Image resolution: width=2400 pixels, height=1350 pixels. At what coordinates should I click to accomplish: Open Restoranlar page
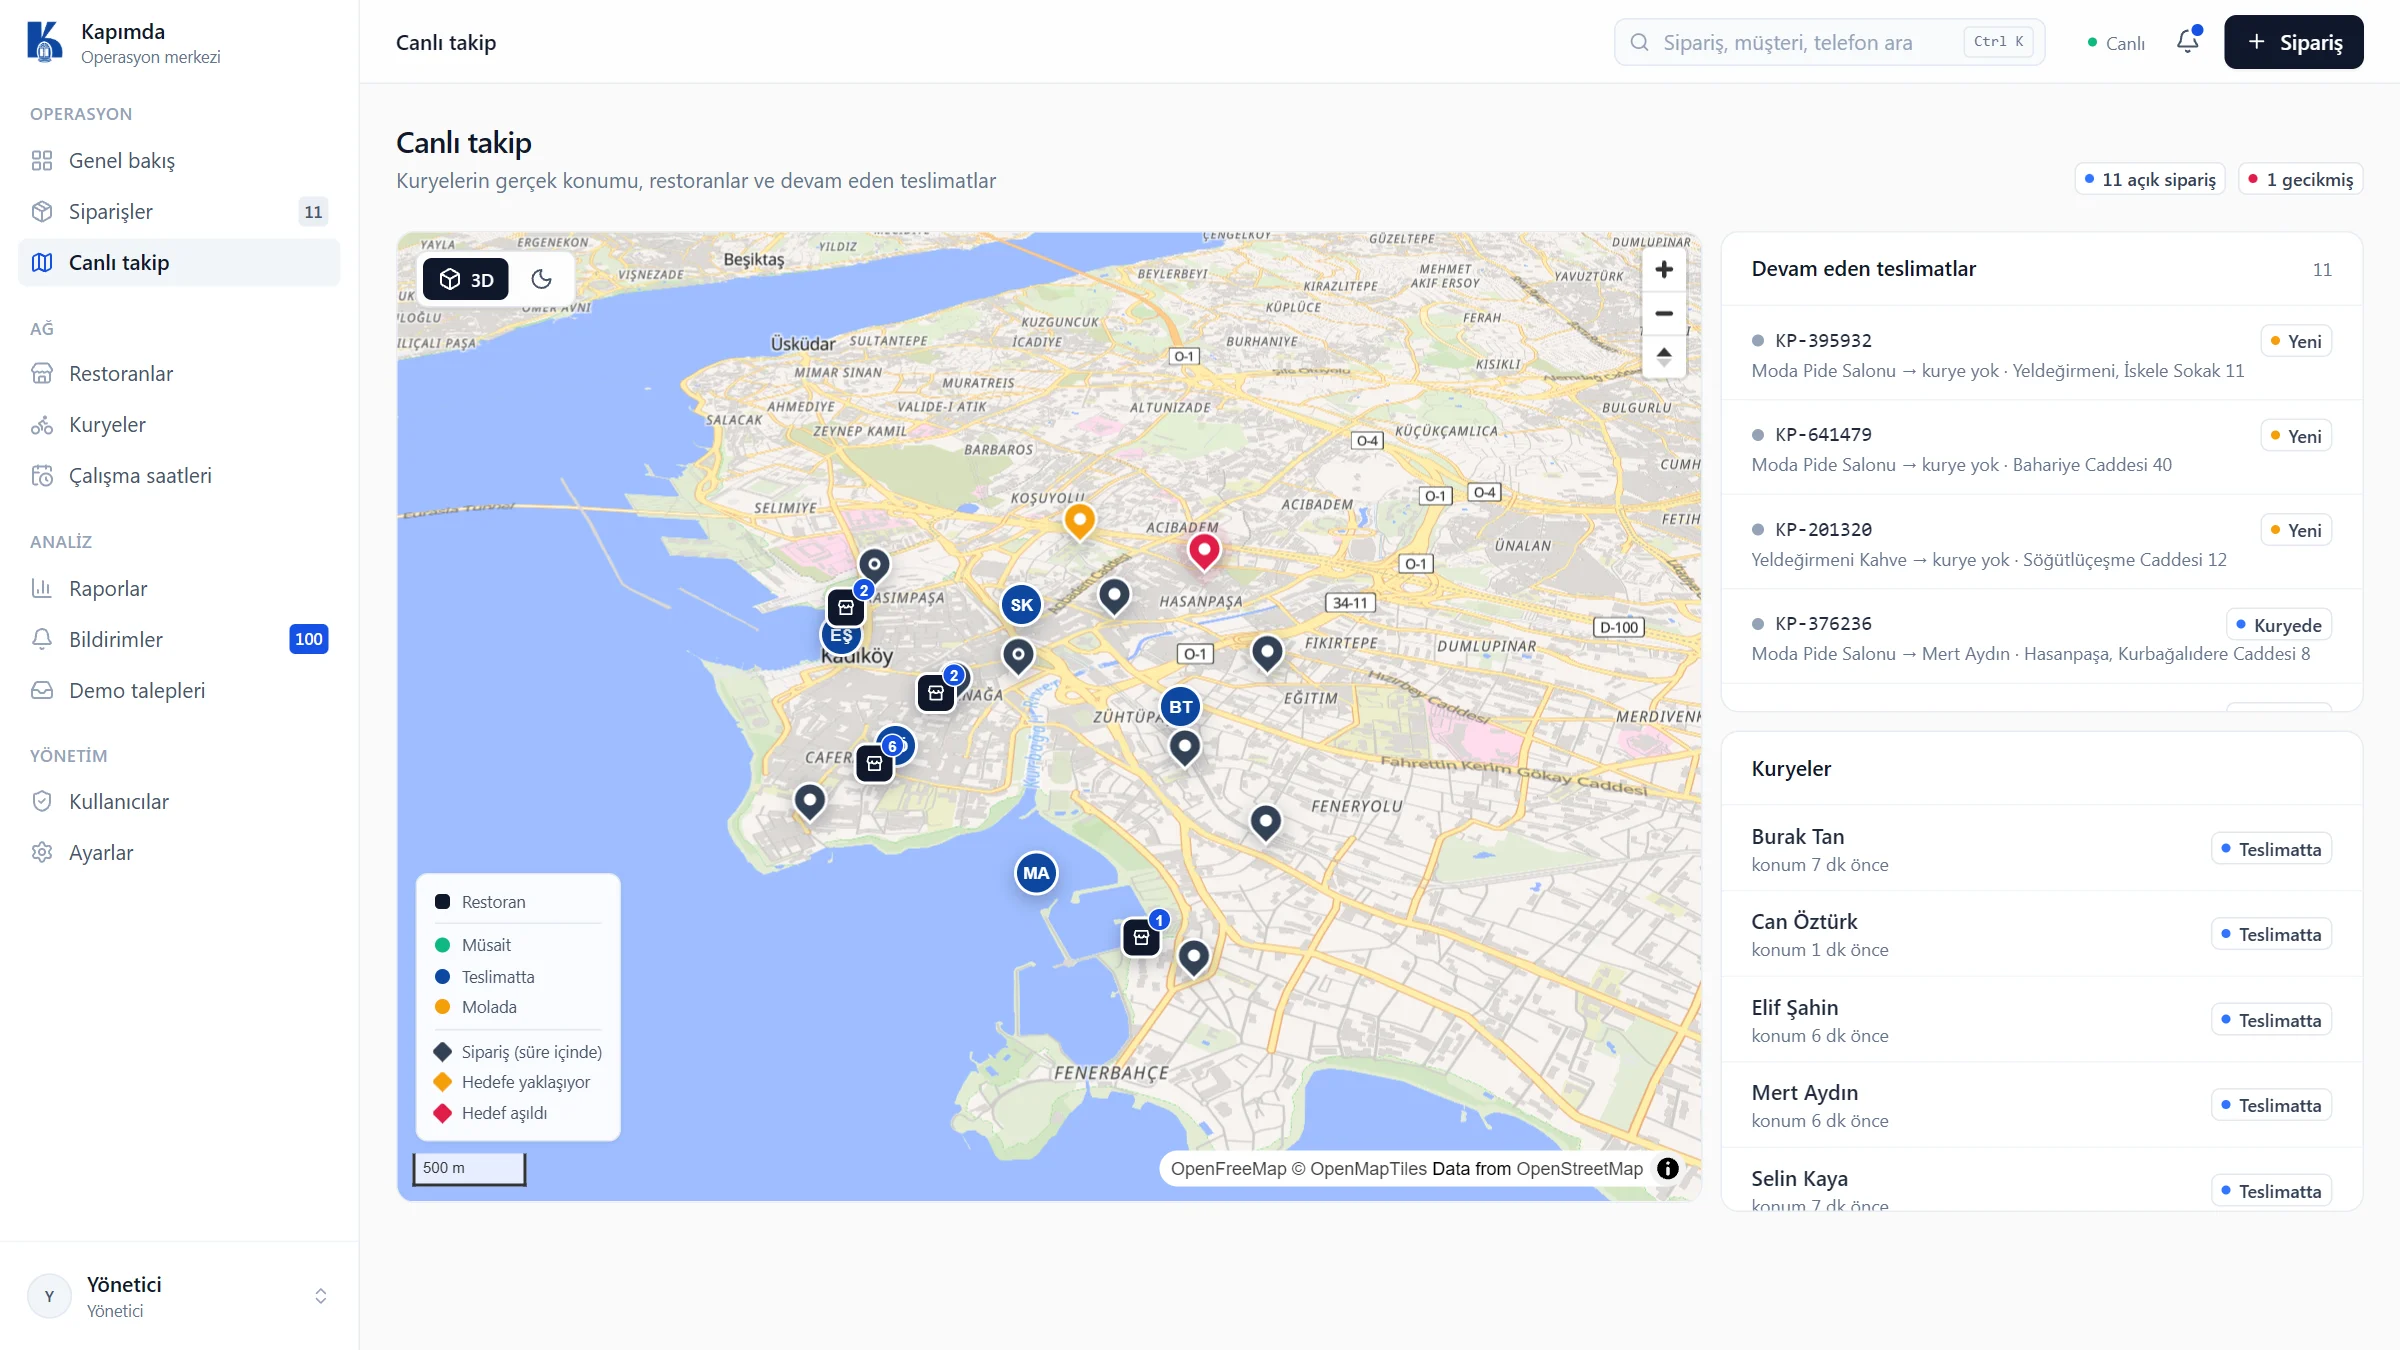pos(179,374)
